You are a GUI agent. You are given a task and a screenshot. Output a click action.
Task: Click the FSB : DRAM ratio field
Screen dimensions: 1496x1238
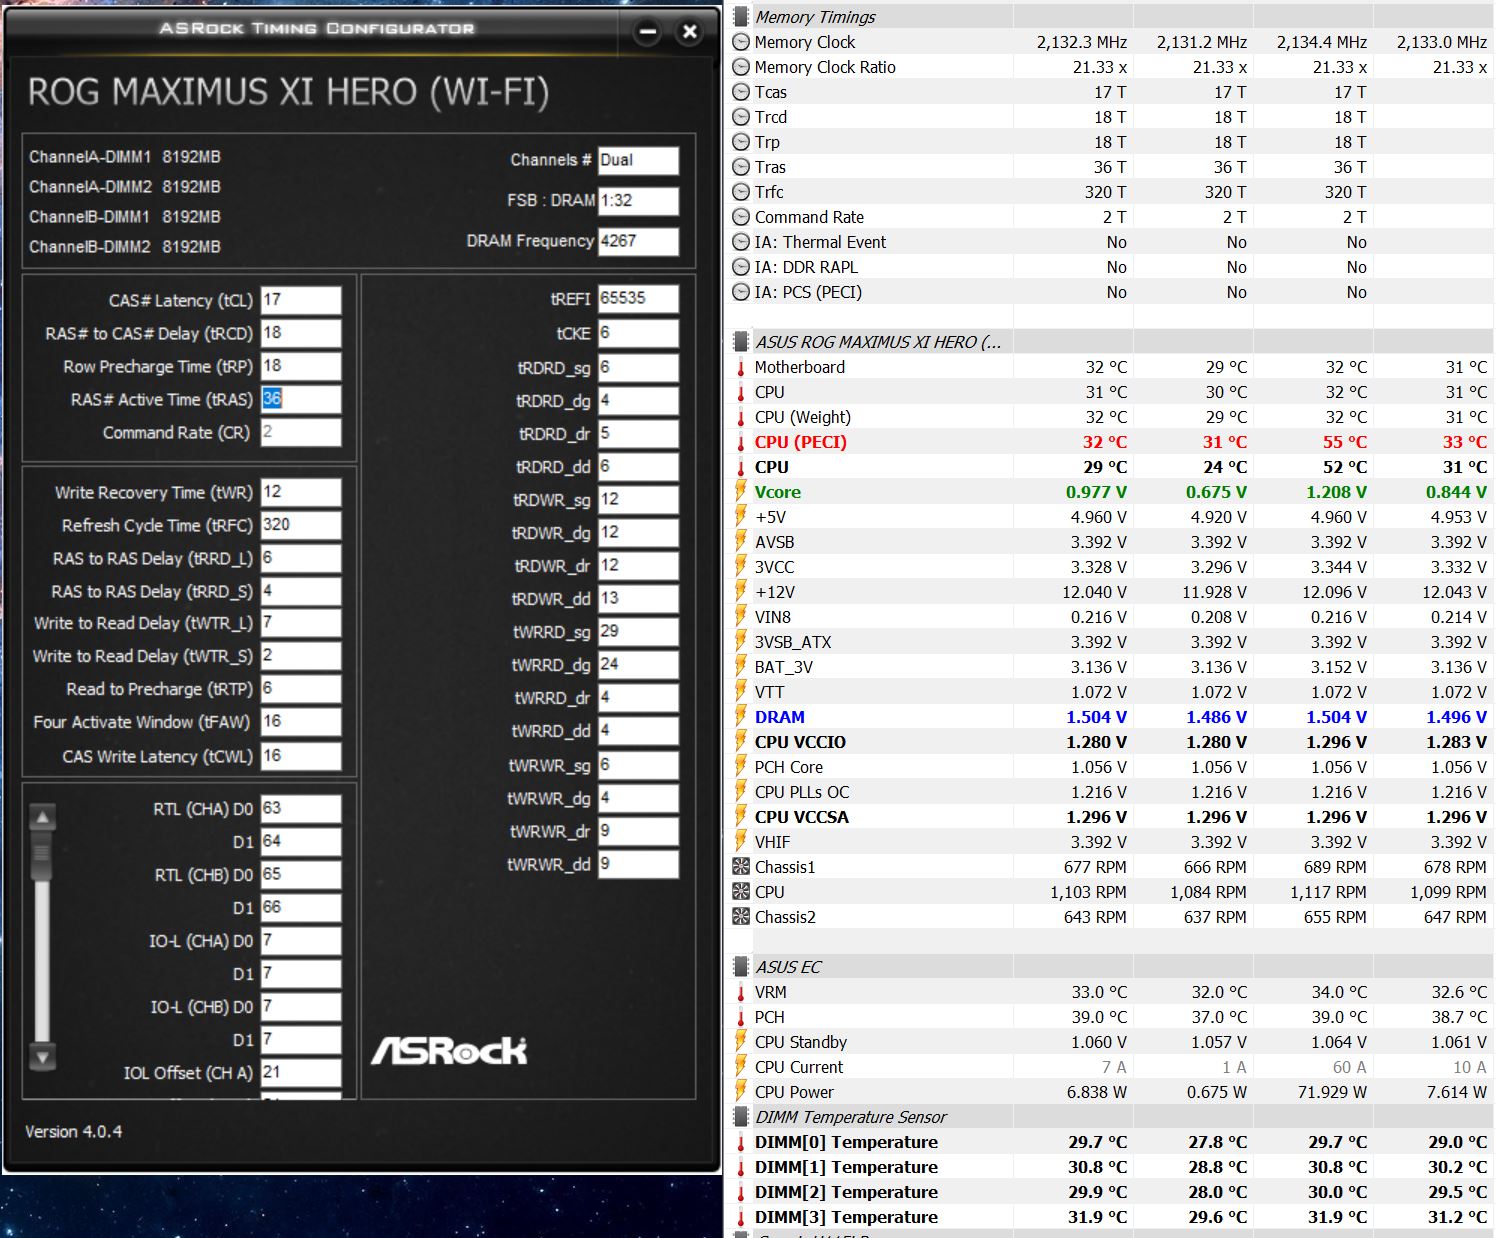coord(638,200)
